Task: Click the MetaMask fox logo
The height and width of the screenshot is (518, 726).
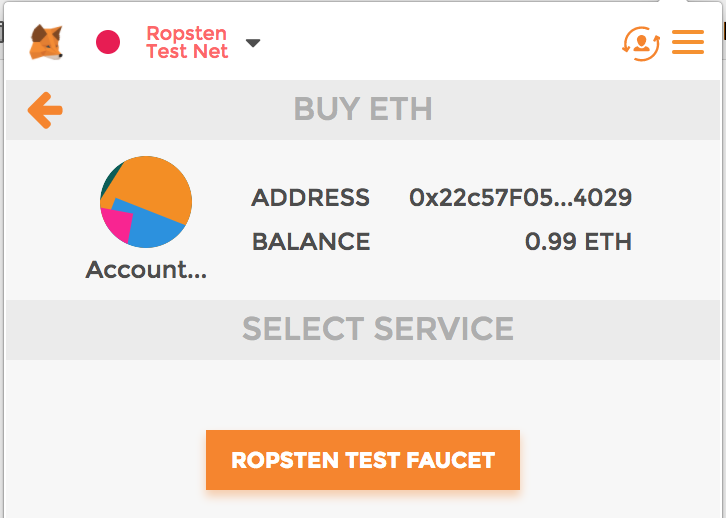Action: 45,42
